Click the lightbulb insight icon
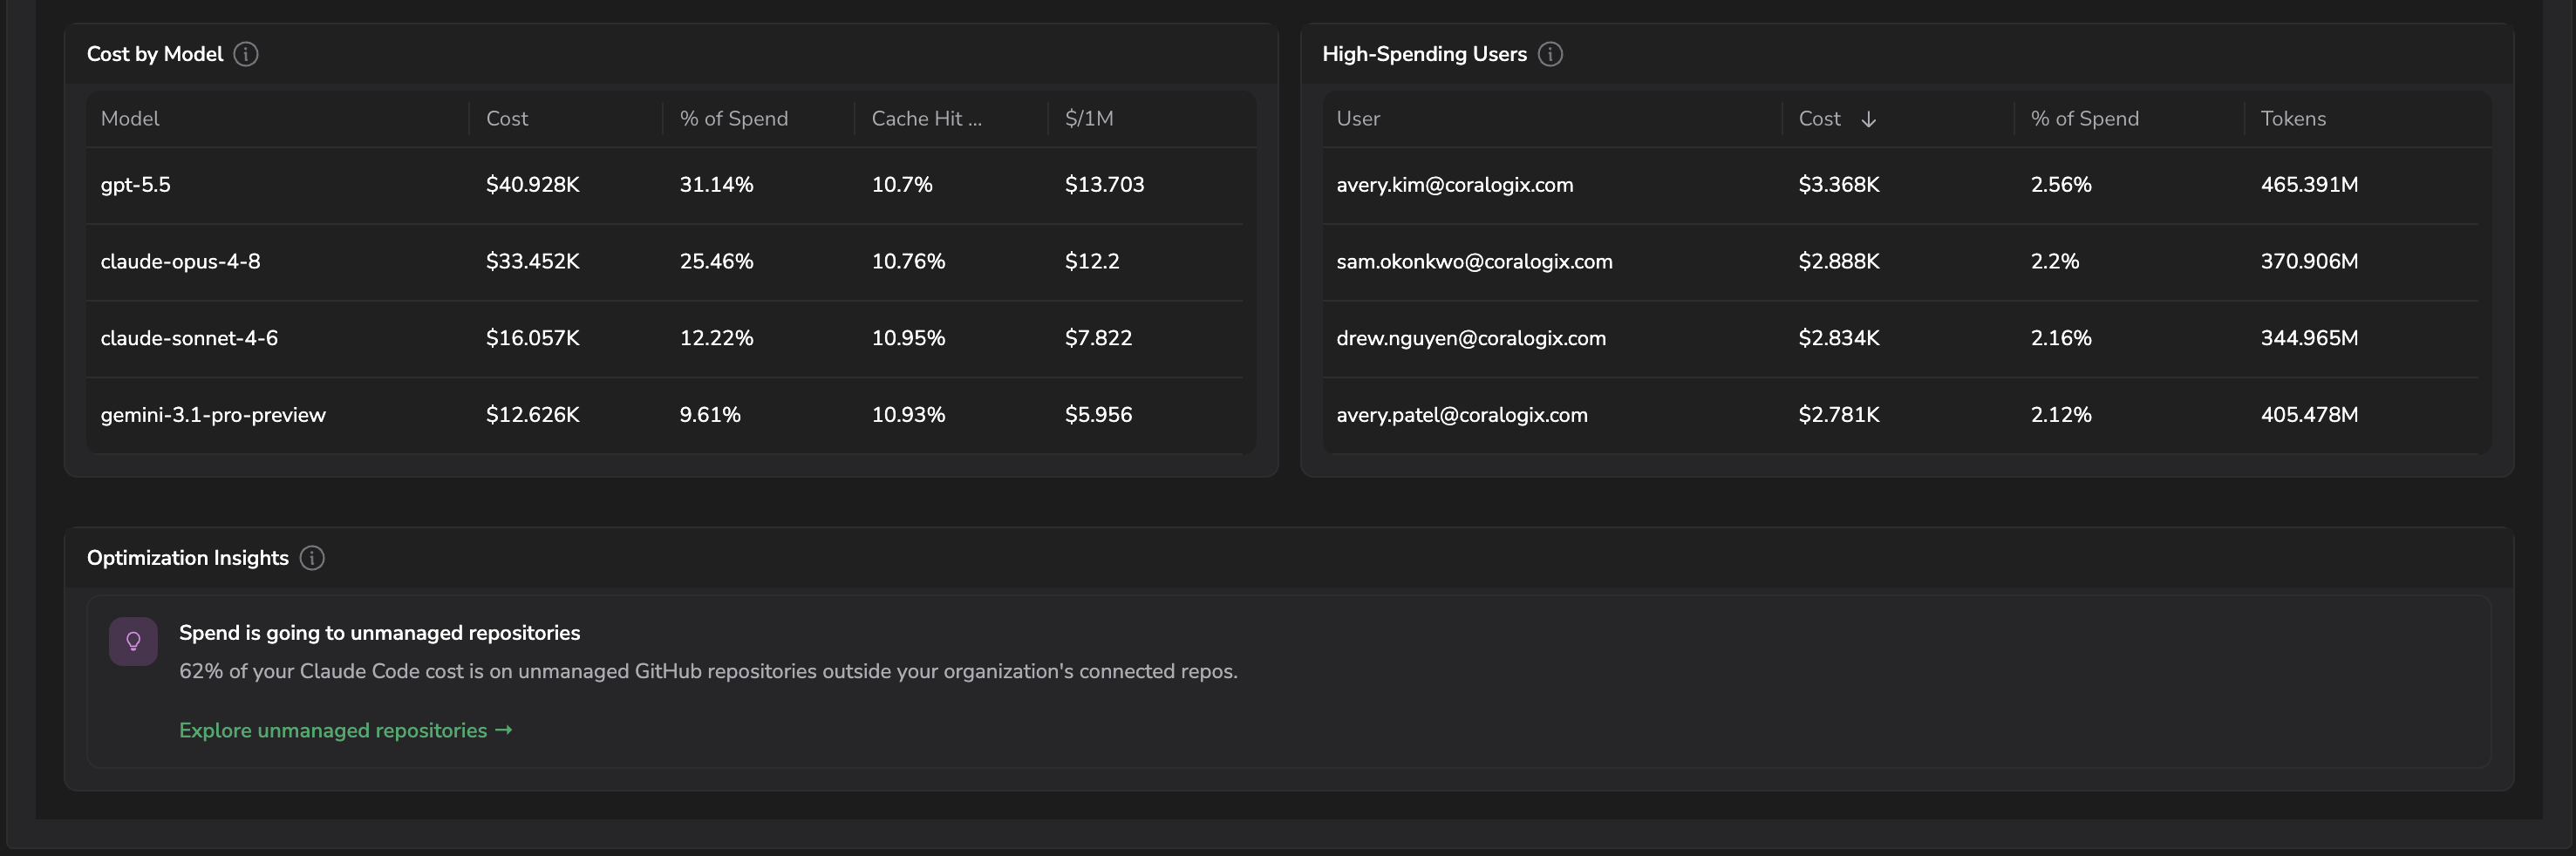The width and height of the screenshot is (2576, 856). [133, 641]
